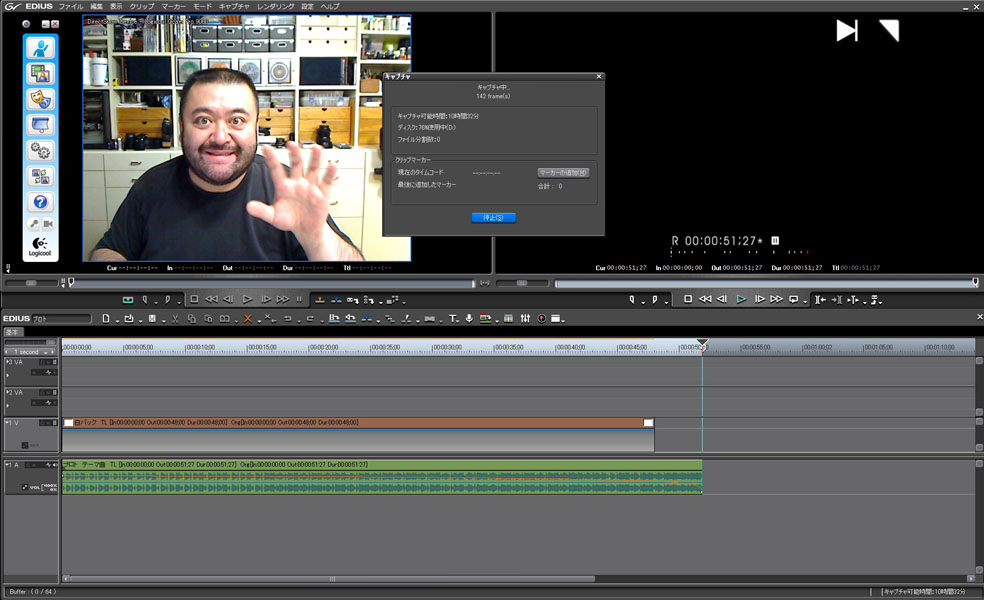Click the red Delete X icon

tap(248, 319)
